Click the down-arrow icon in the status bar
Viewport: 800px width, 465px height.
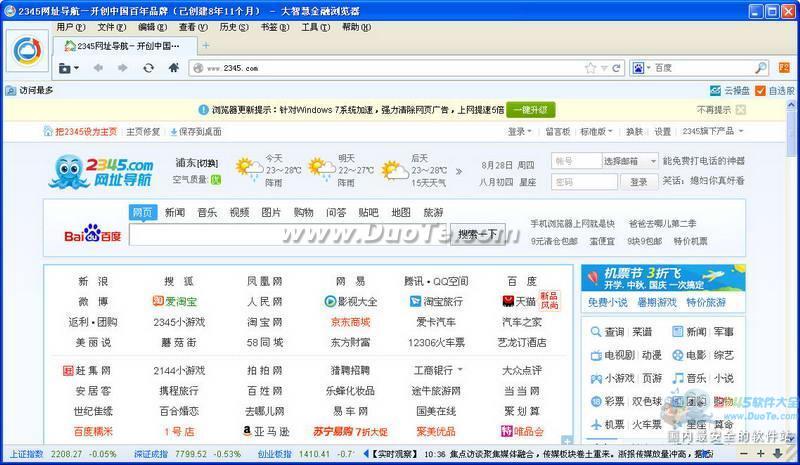(778, 453)
